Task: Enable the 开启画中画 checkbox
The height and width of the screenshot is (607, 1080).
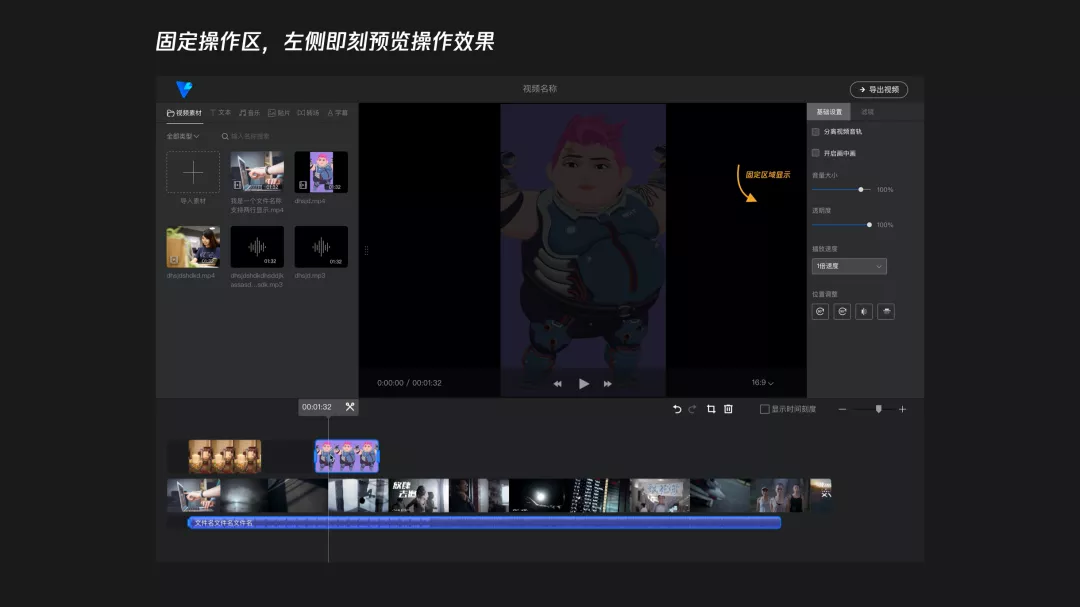Action: (816, 153)
